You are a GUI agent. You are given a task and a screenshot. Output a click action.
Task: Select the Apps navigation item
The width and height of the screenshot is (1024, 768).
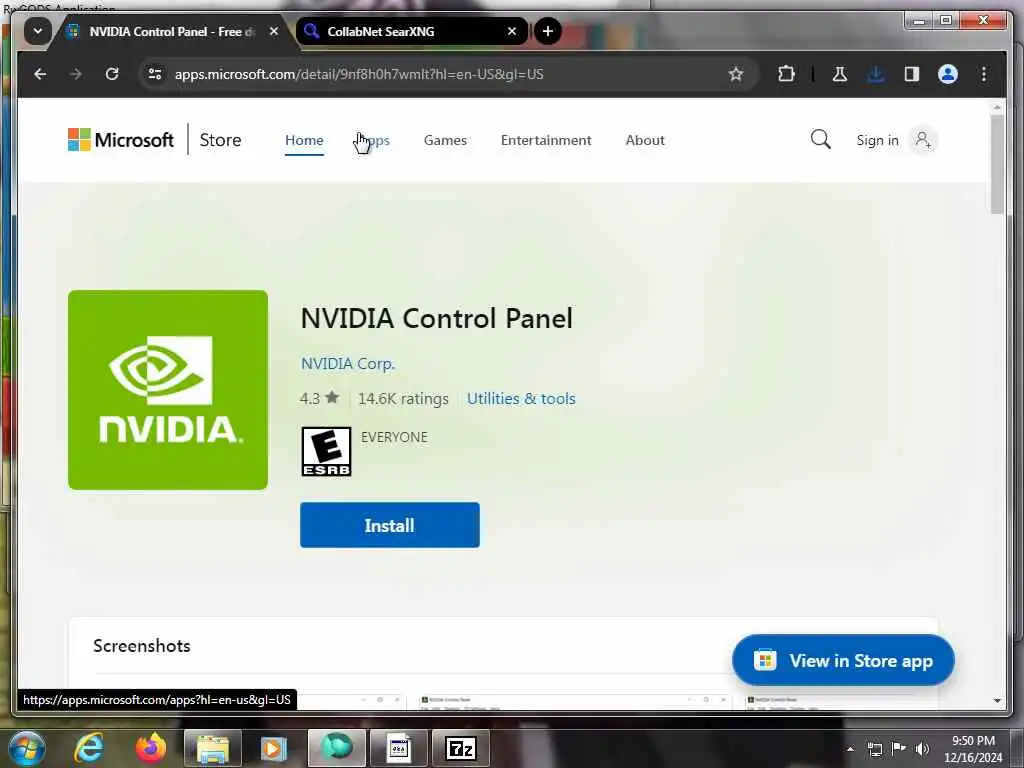point(374,140)
